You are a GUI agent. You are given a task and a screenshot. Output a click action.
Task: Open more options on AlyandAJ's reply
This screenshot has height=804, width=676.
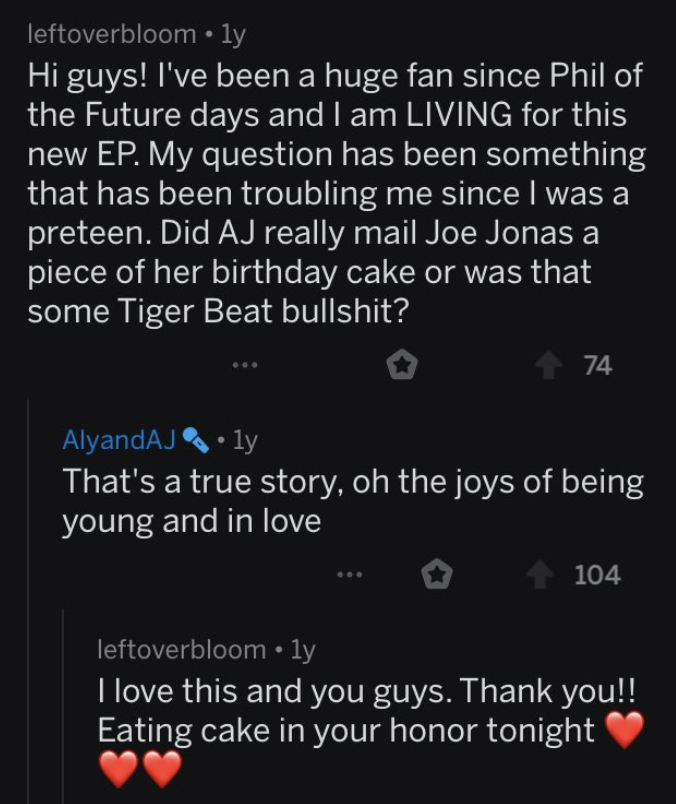[x=350, y=575]
